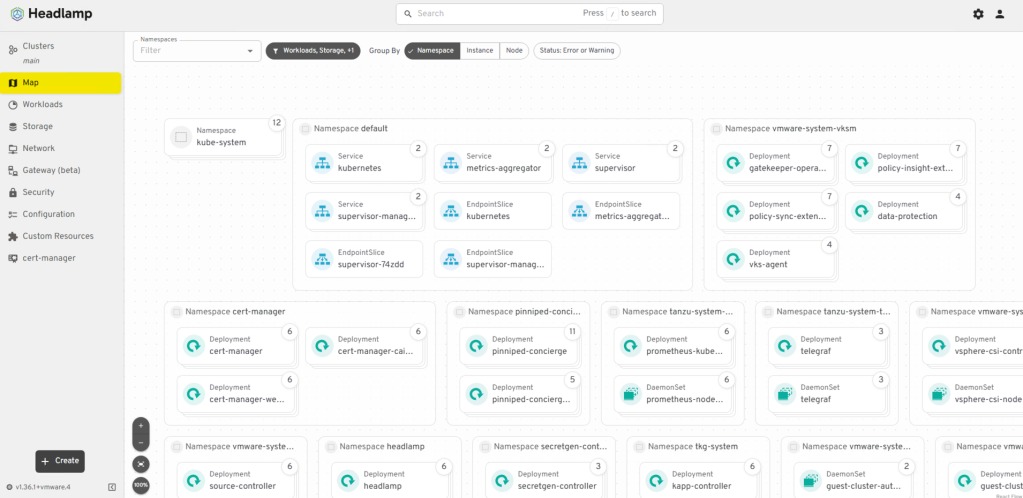Click the Custom Resources puzzle icon
This screenshot has width=1023, height=498.
click(12, 236)
